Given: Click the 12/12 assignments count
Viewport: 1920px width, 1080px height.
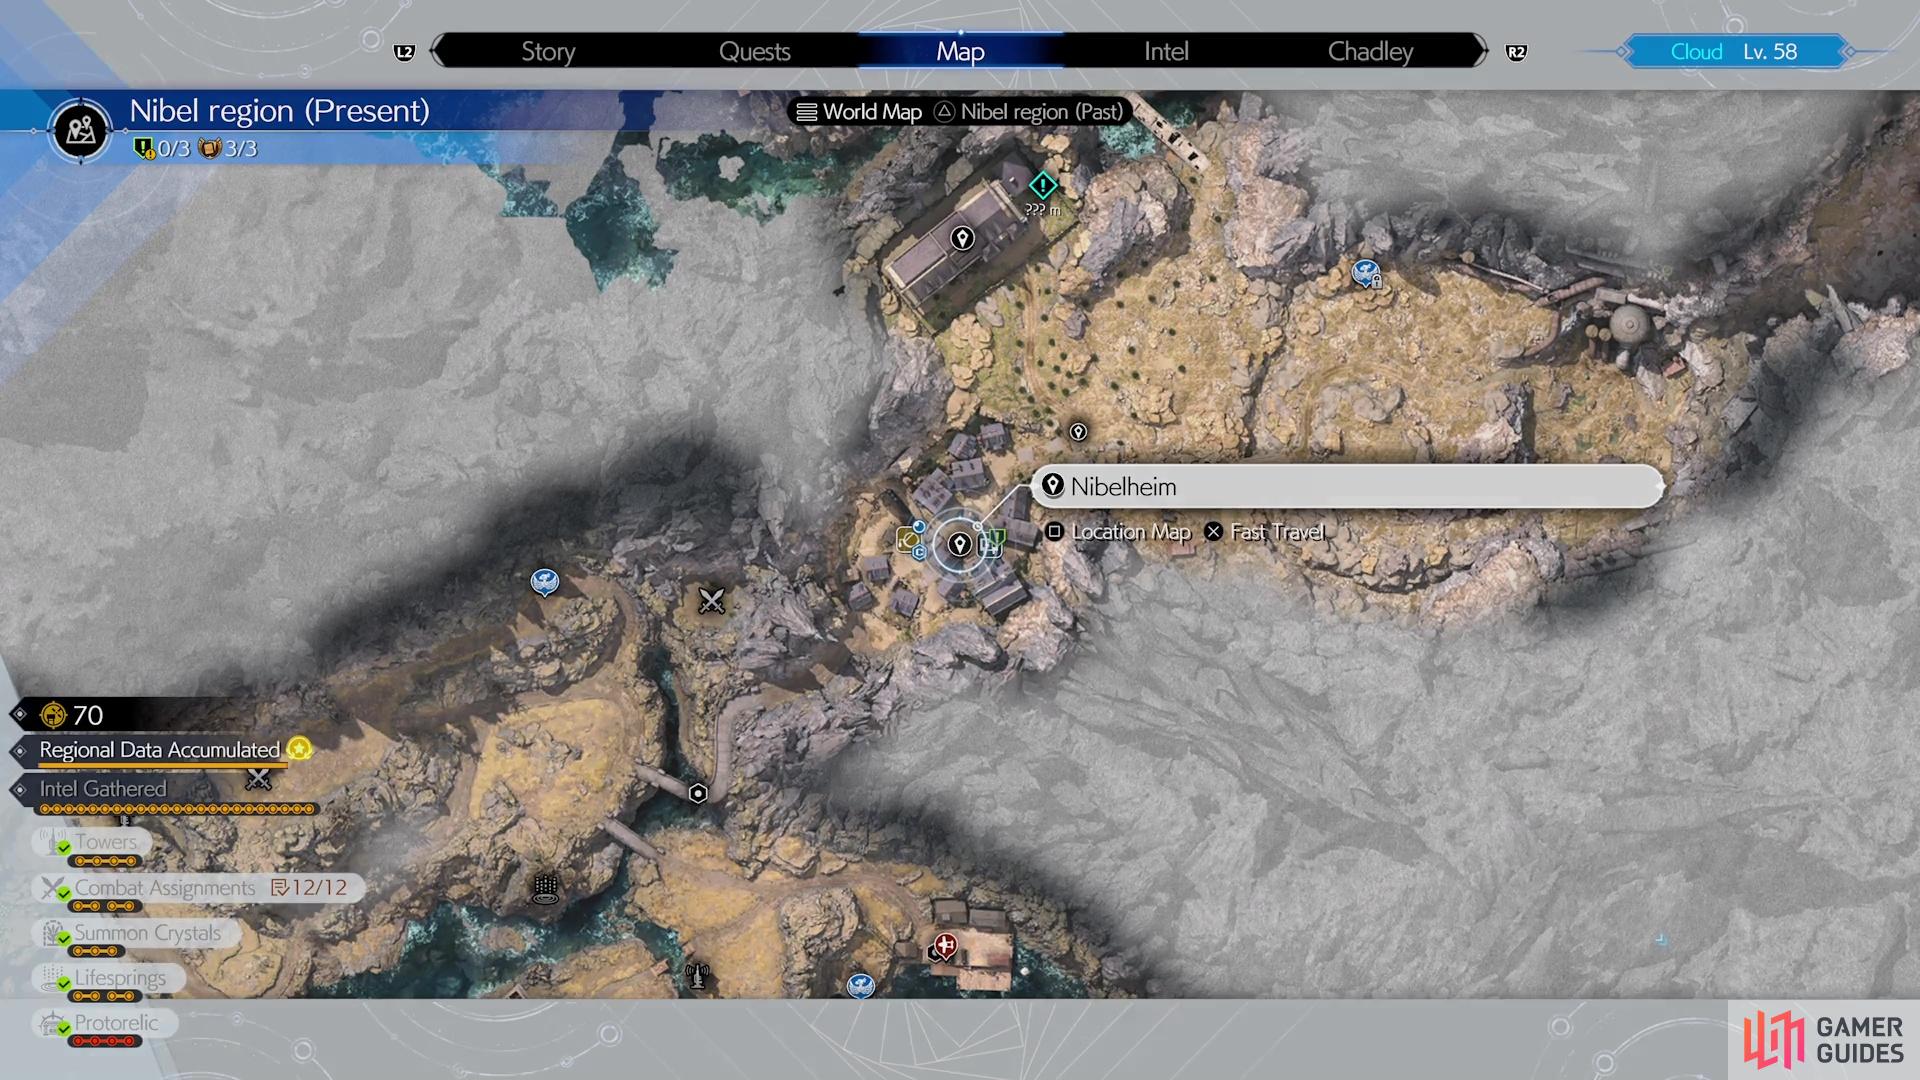Looking at the screenshot, I should pos(310,888).
